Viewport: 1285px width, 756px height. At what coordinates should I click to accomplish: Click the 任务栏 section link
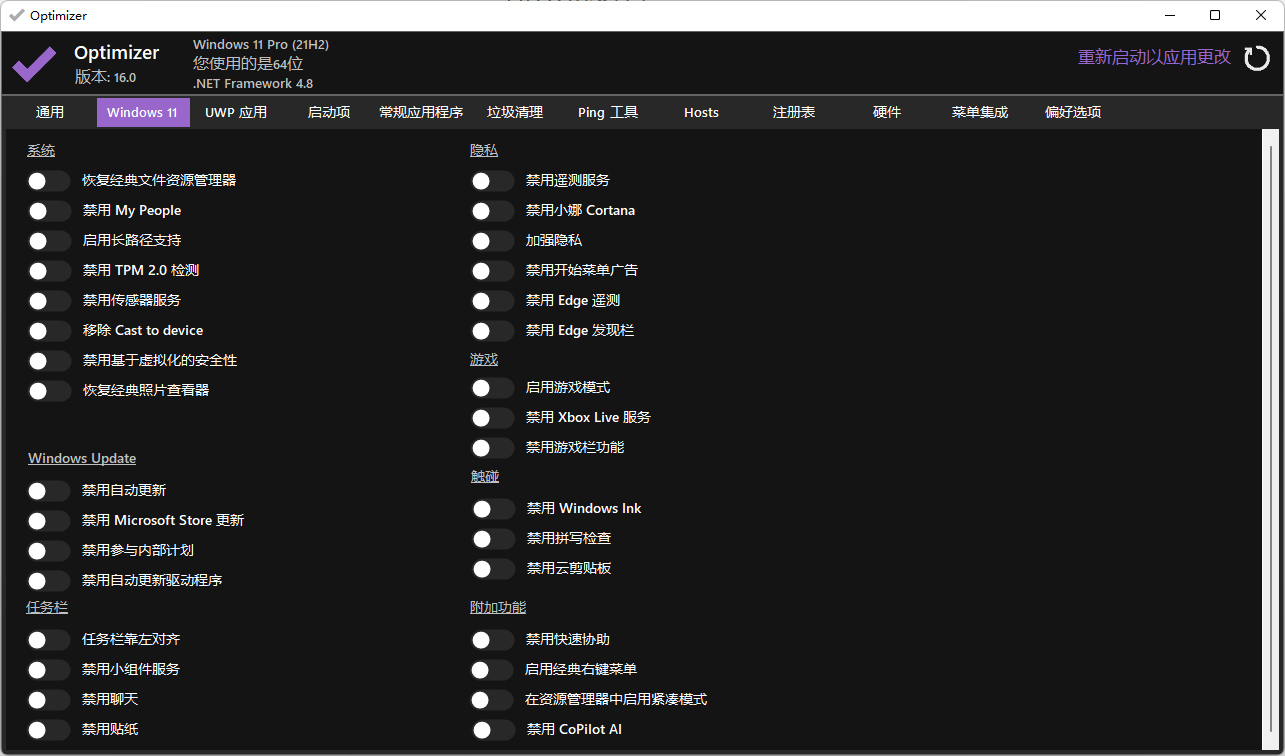click(x=47, y=607)
